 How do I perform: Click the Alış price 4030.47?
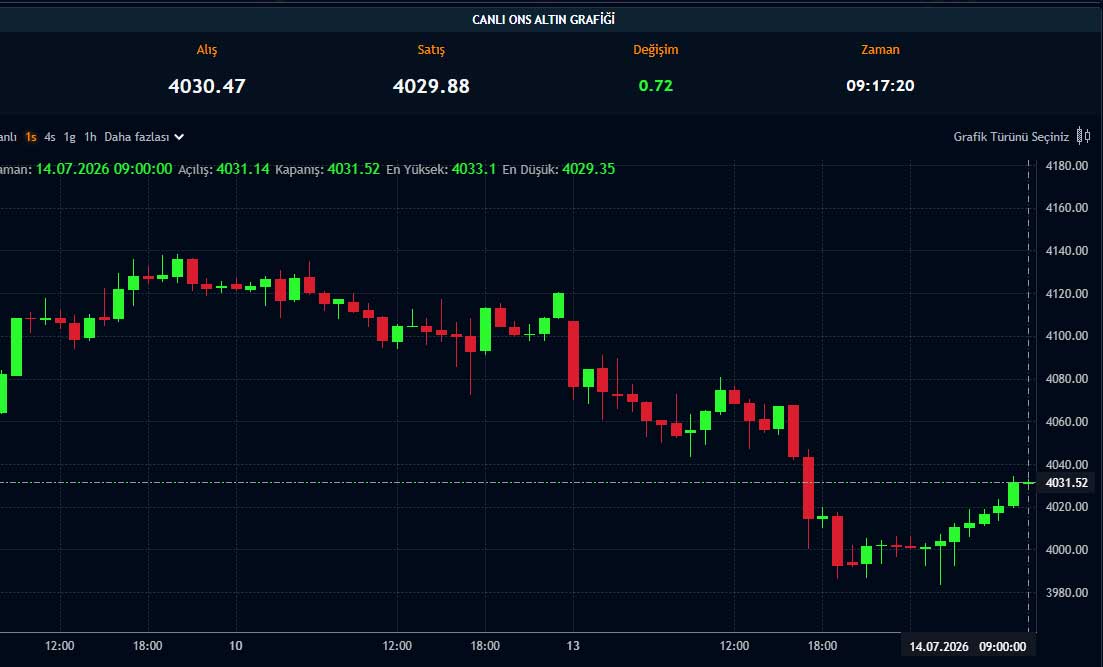pyautogui.click(x=207, y=86)
